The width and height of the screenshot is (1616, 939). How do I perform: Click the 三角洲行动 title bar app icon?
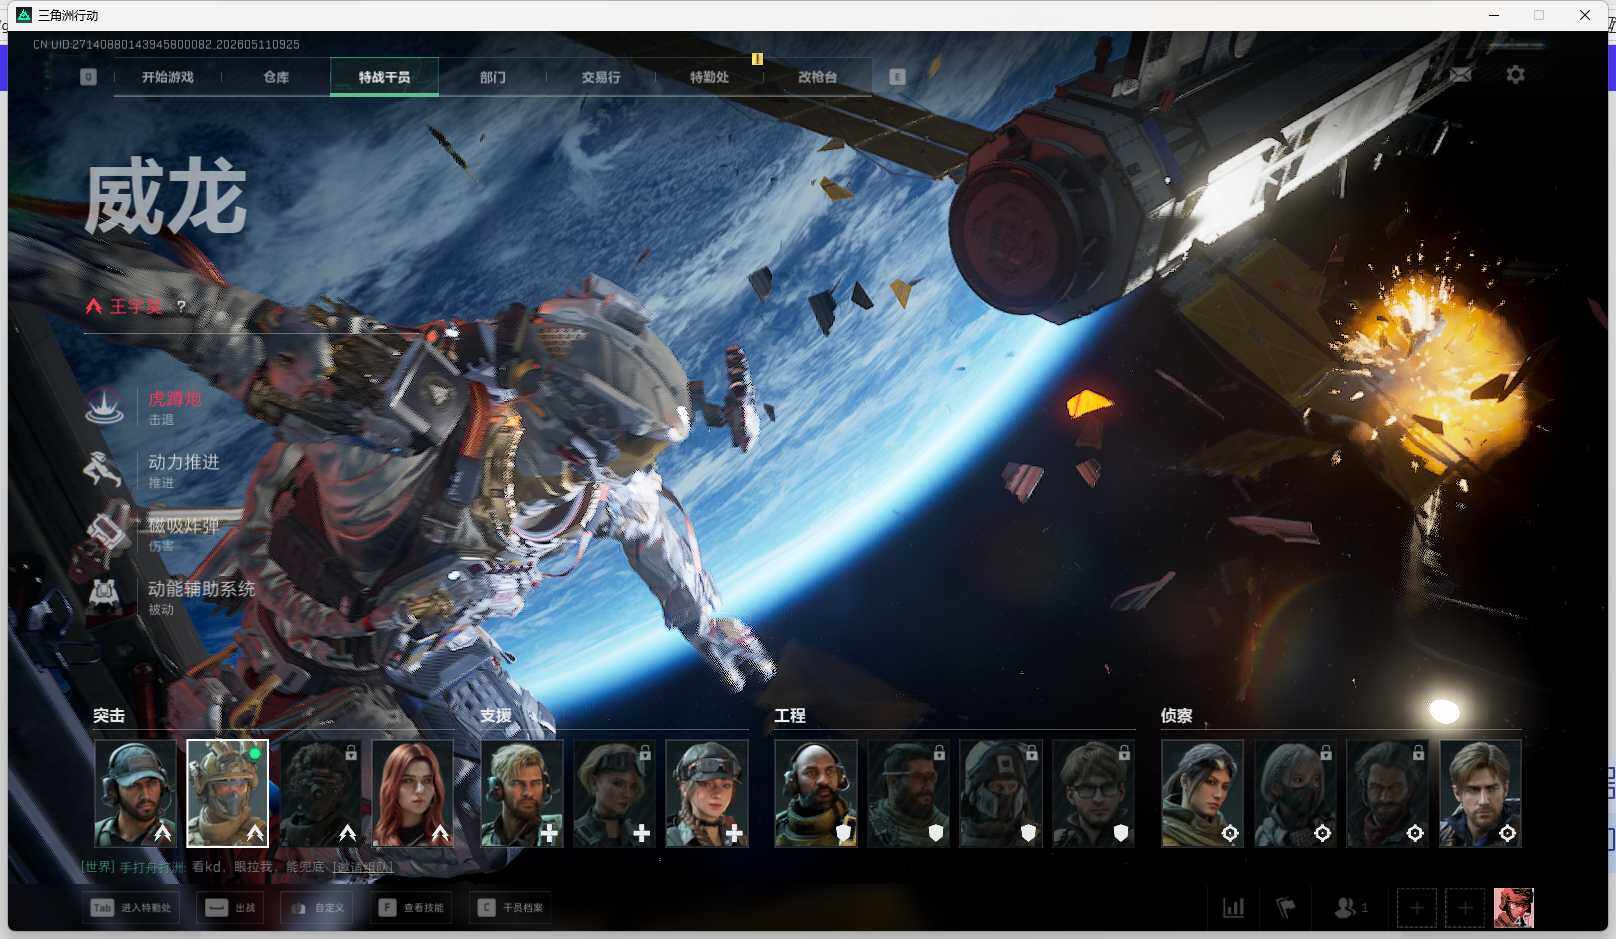(x=24, y=15)
